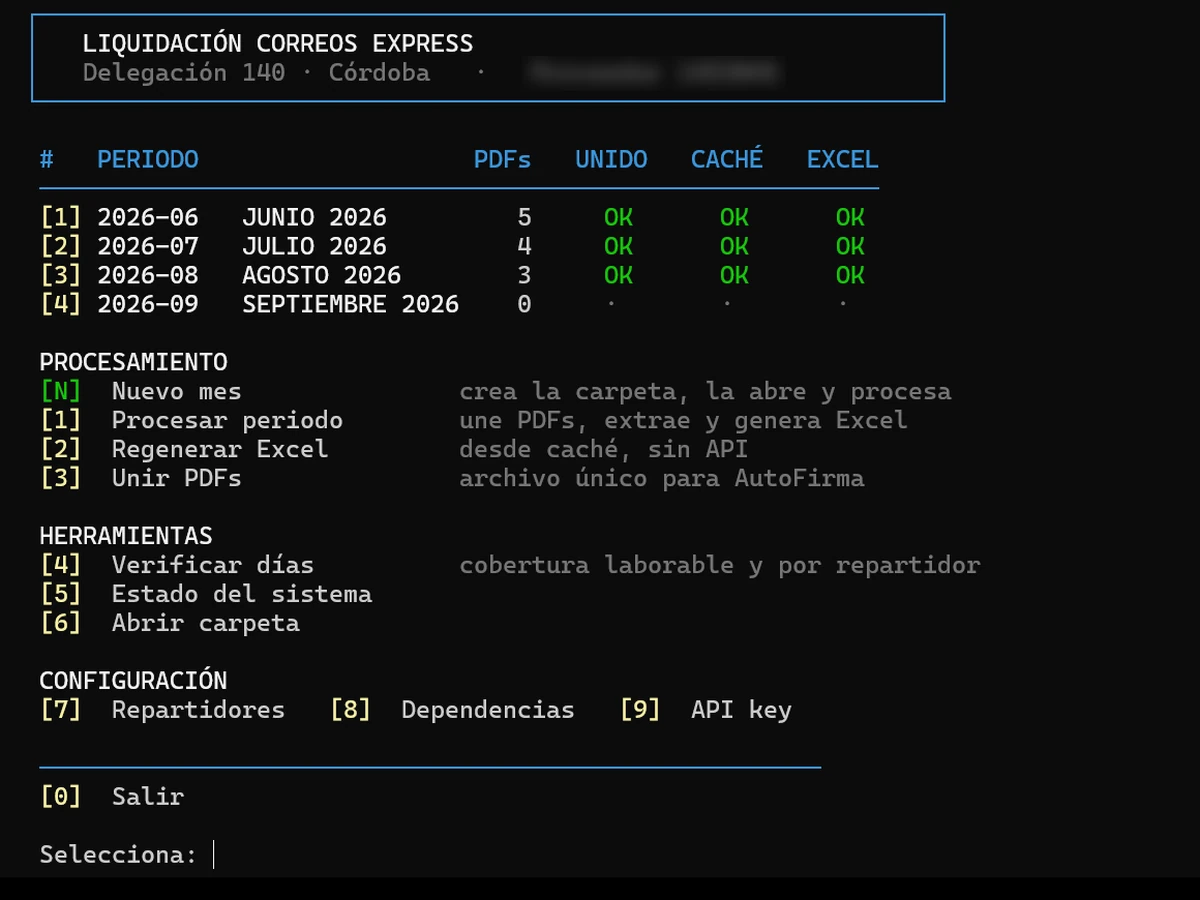Click the EXCEL column header
The width and height of the screenshot is (1200, 900).
click(x=843, y=159)
